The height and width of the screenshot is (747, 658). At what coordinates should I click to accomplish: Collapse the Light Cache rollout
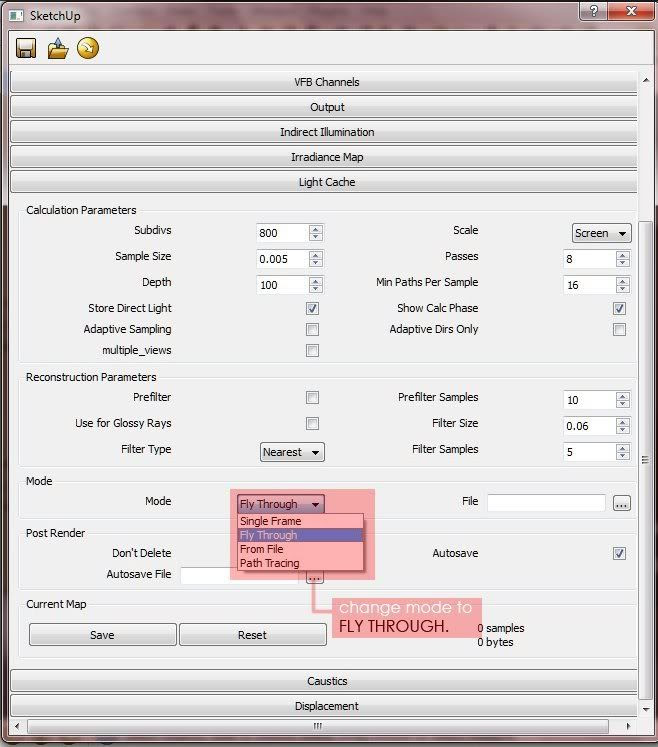point(324,182)
